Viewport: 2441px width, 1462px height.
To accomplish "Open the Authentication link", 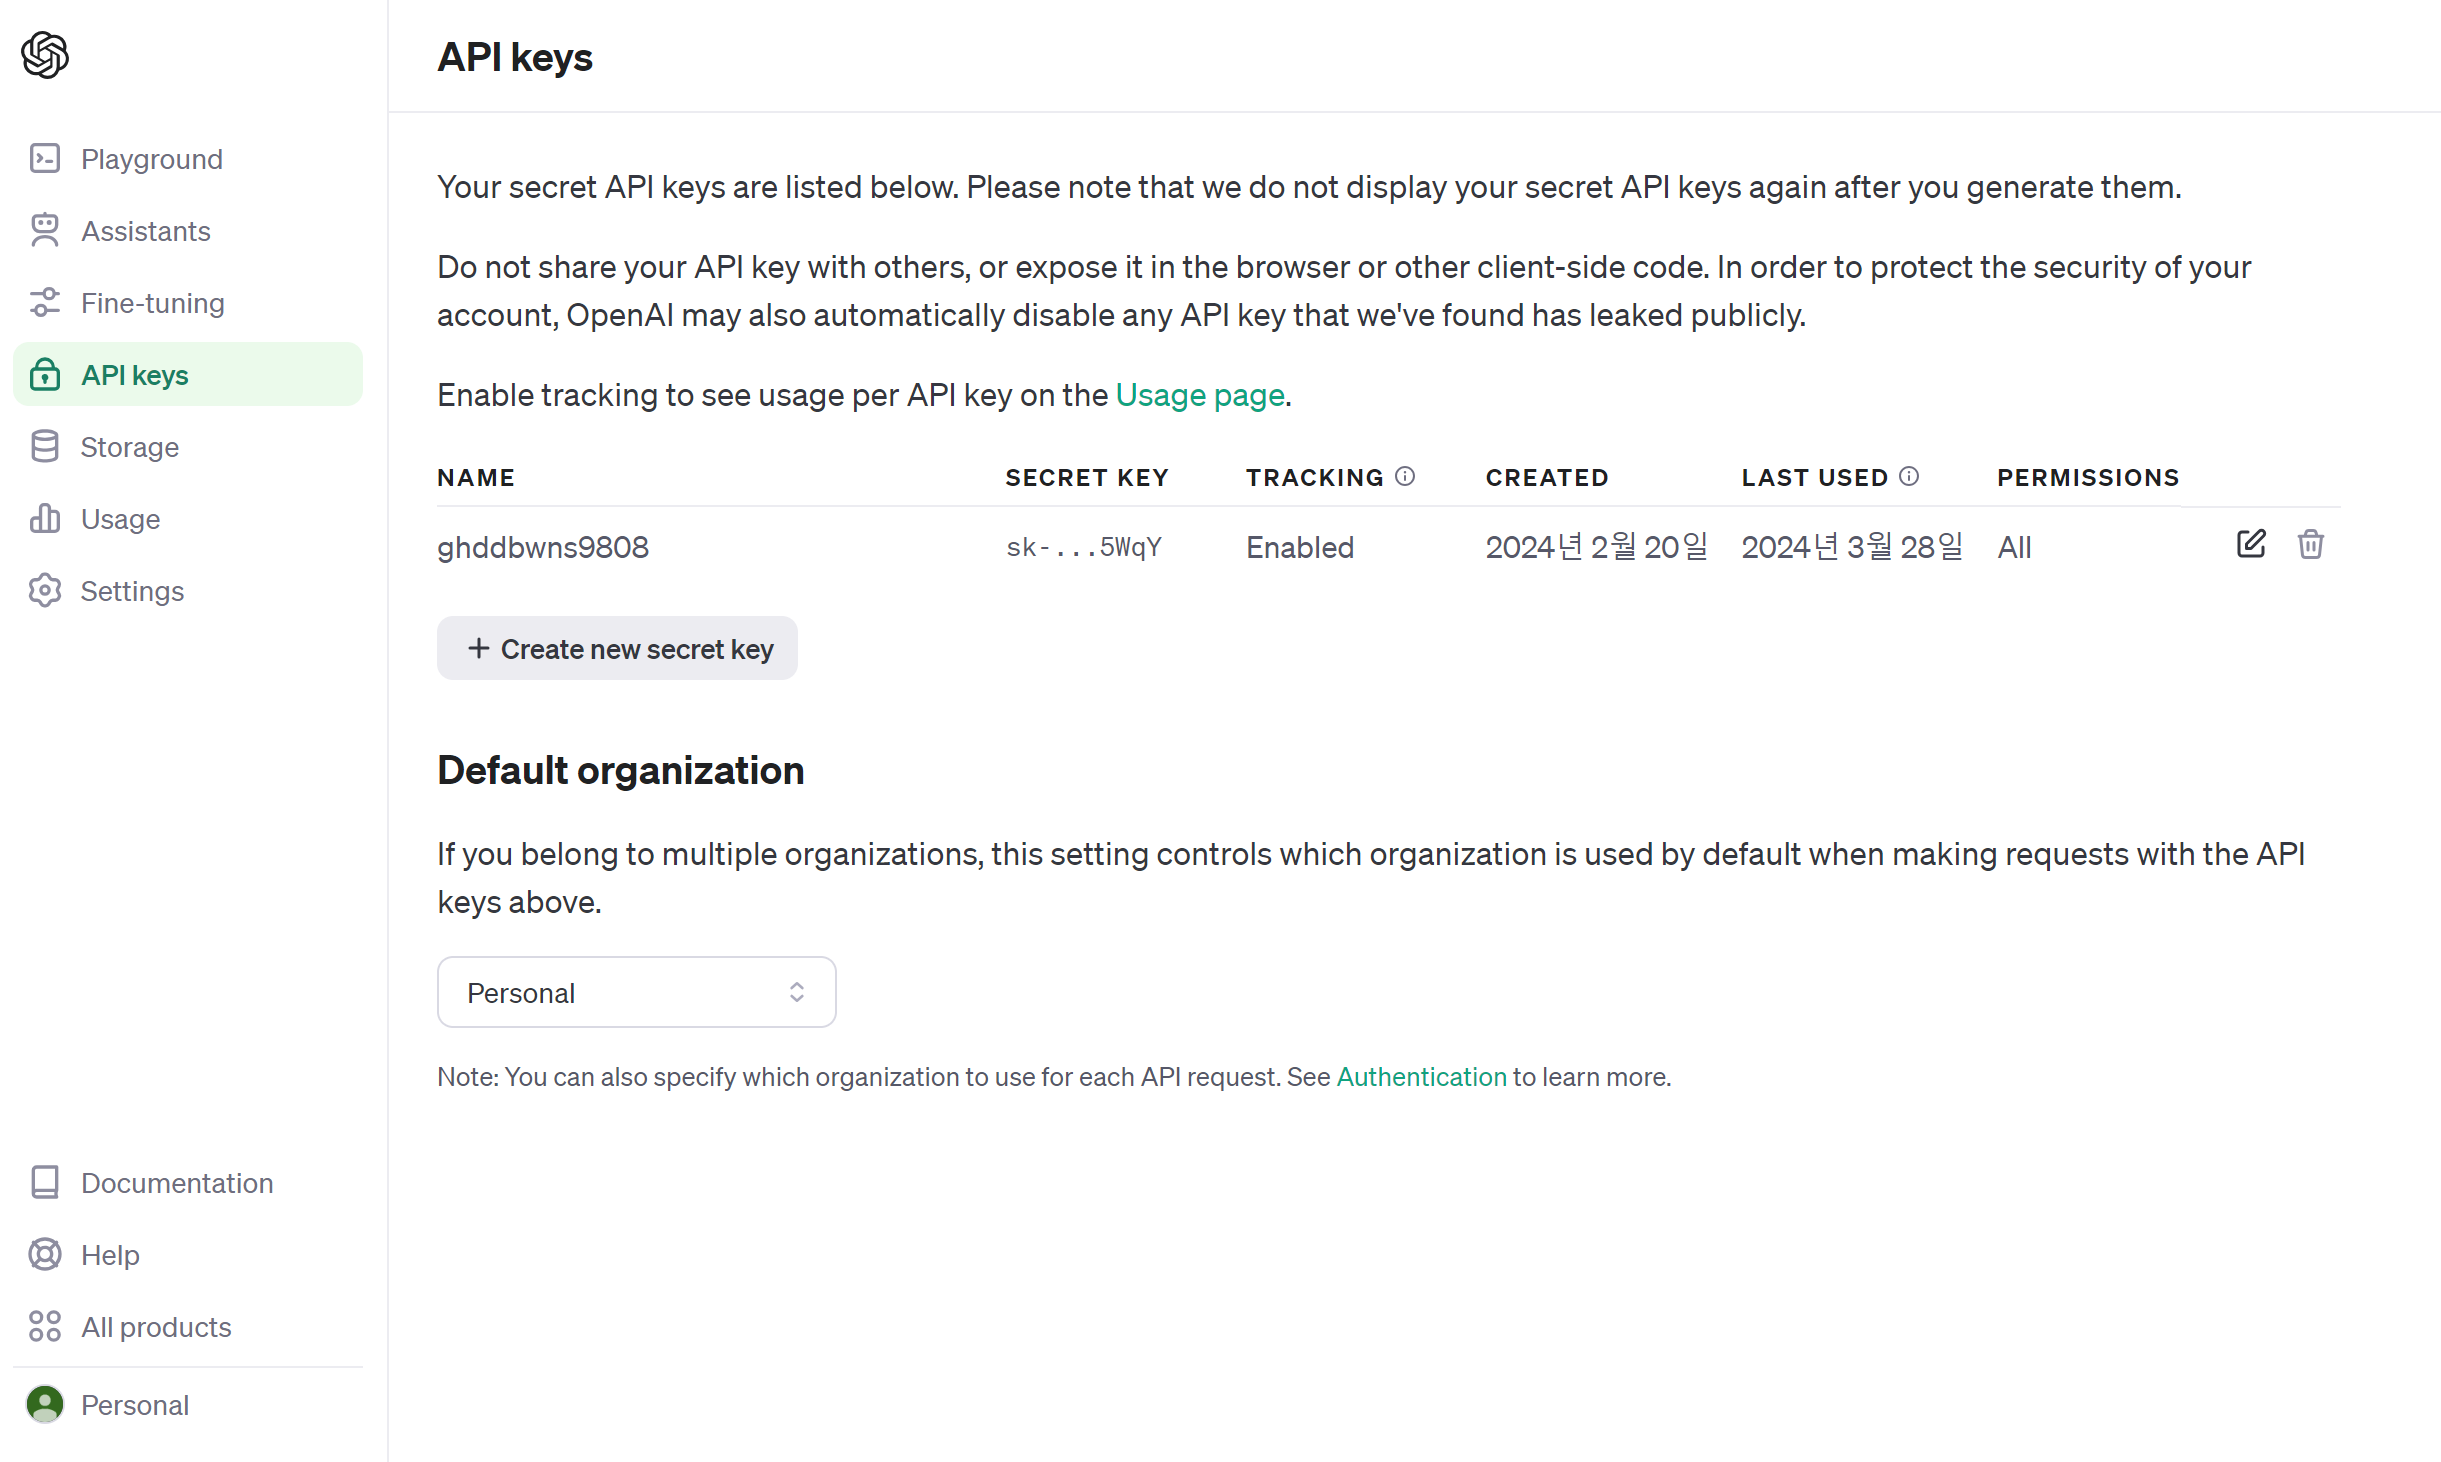I will point(1421,1077).
